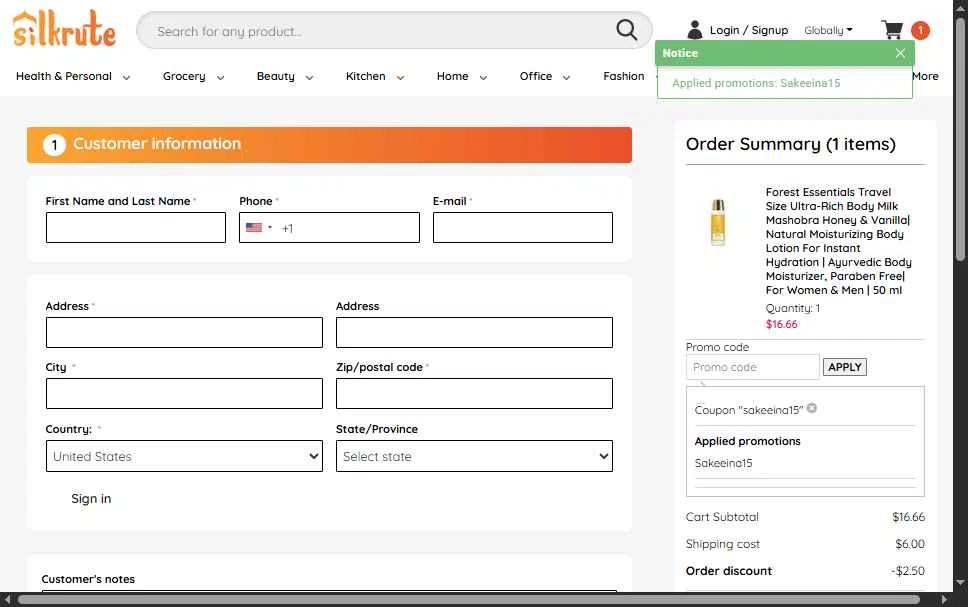Focus the first required Address field
The height and width of the screenshot is (607, 968).
tap(184, 333)
